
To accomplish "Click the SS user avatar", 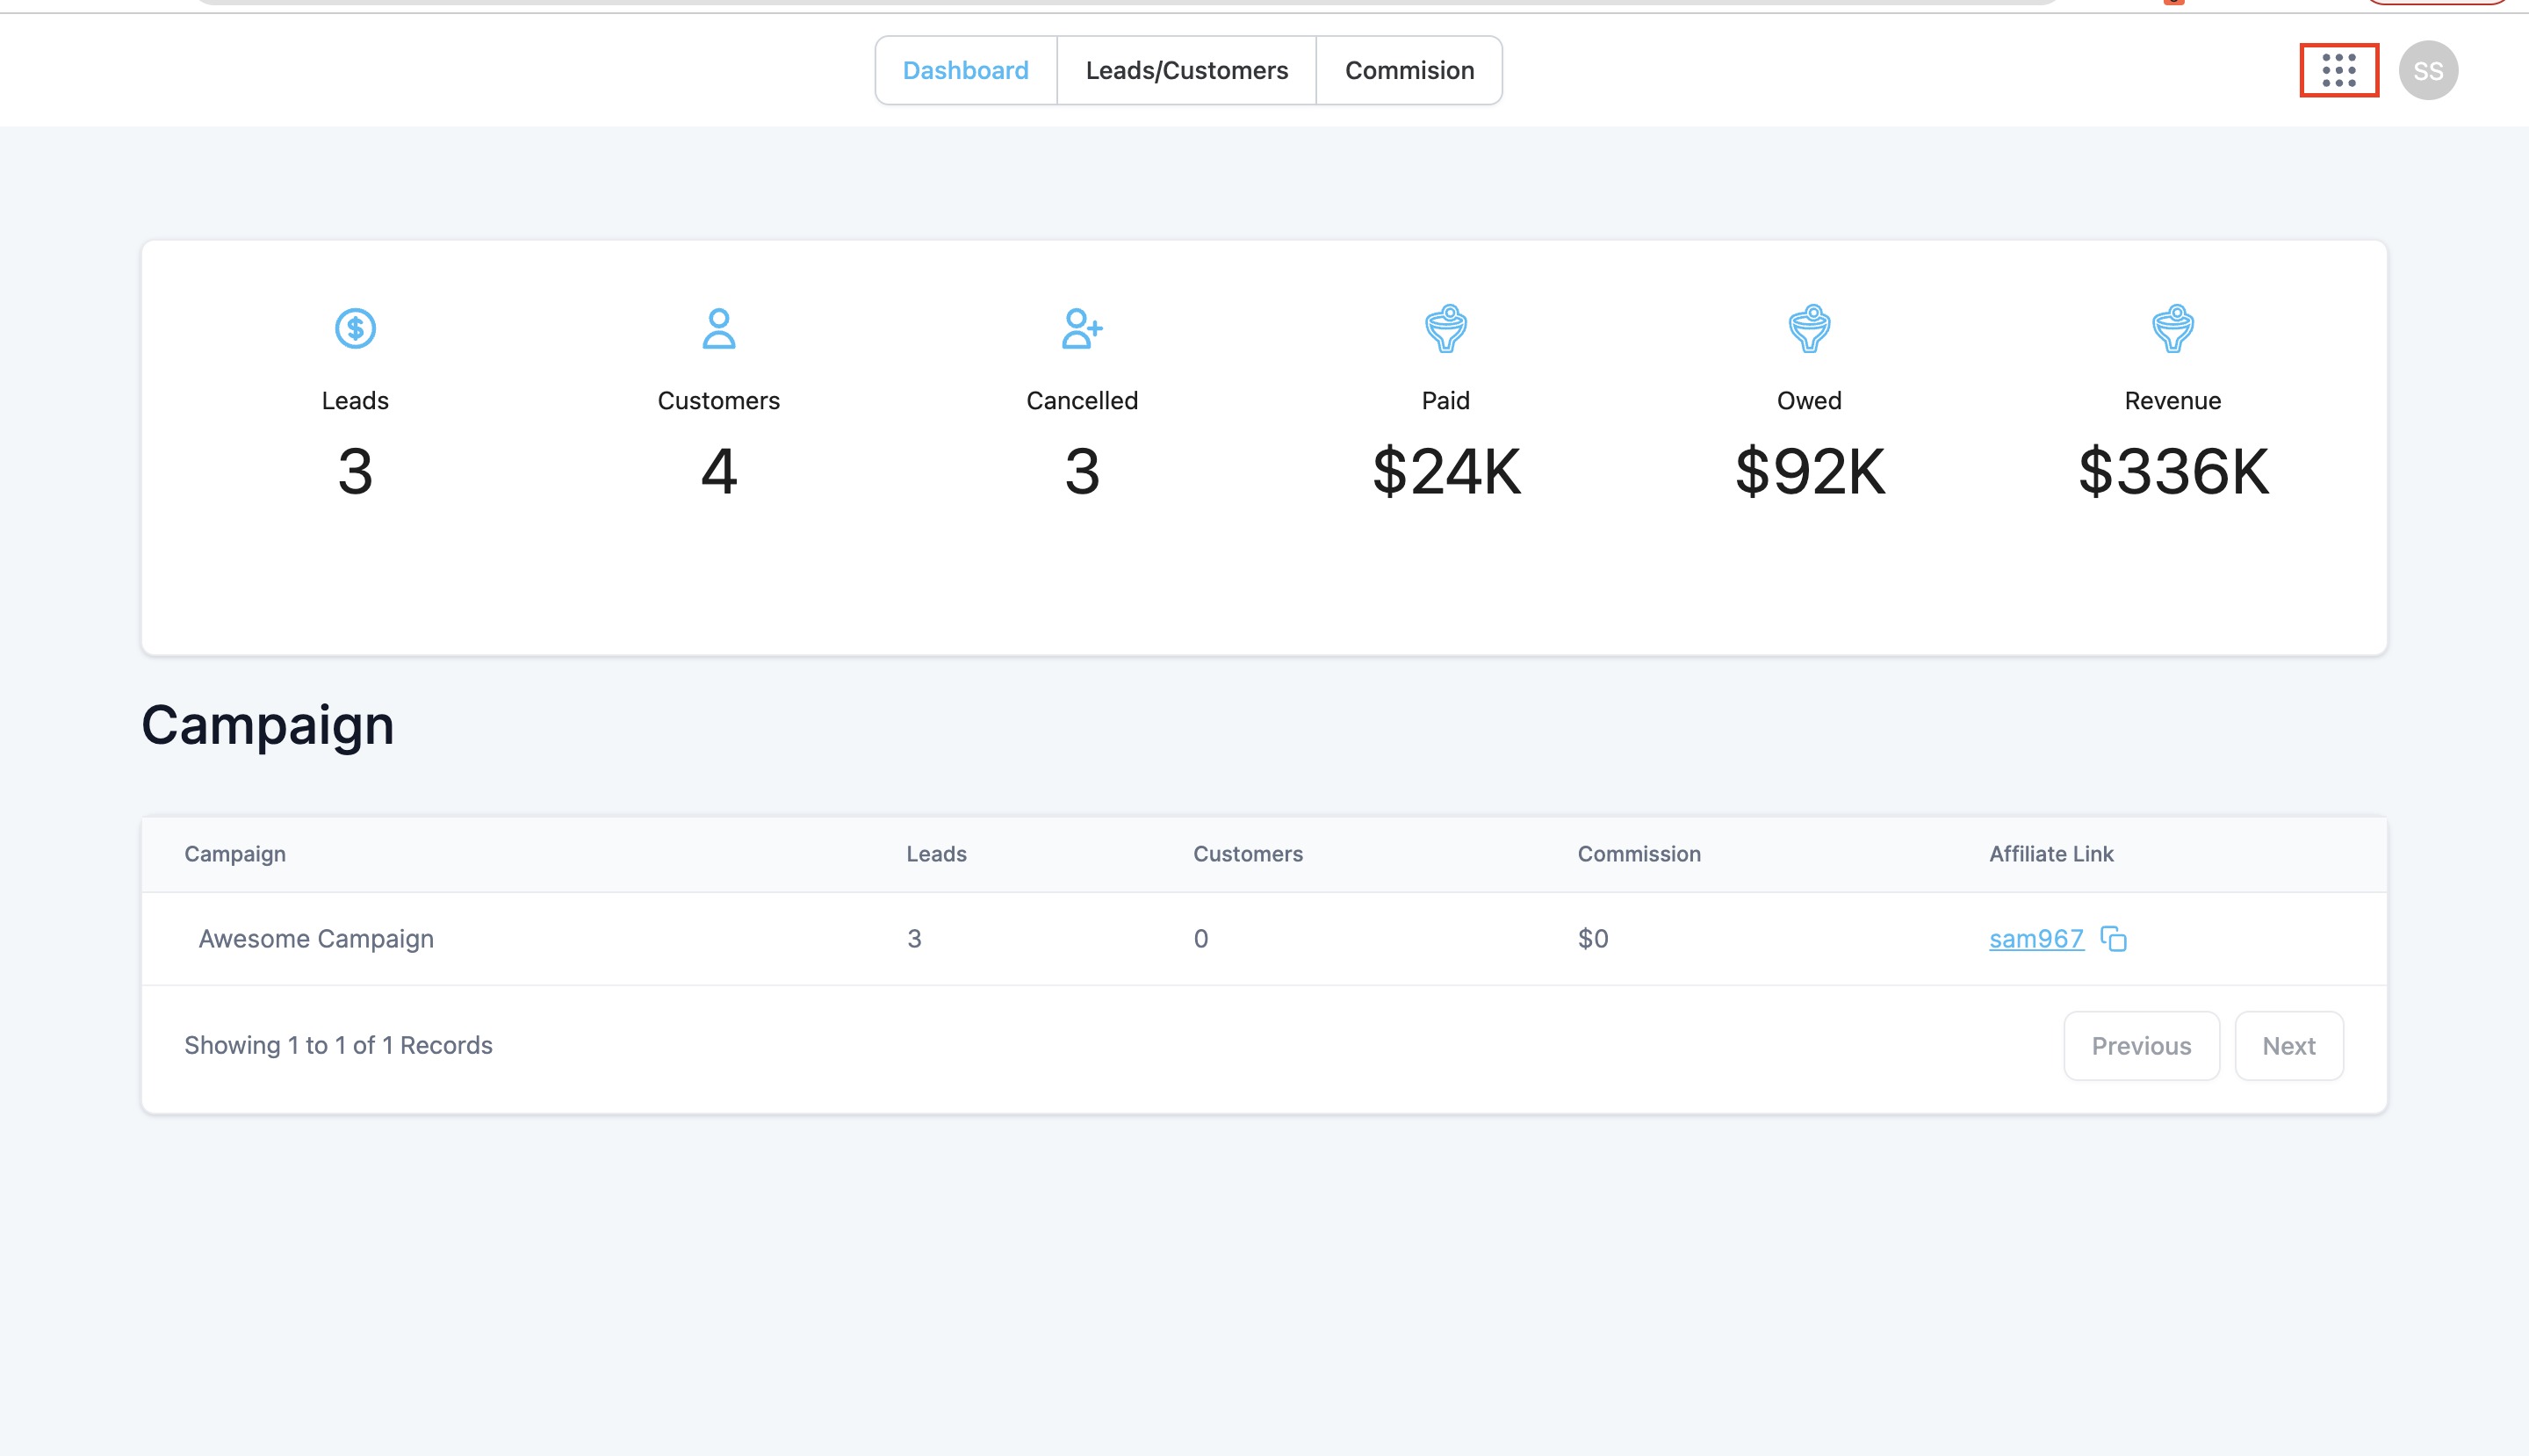I will coord(2427,71).
